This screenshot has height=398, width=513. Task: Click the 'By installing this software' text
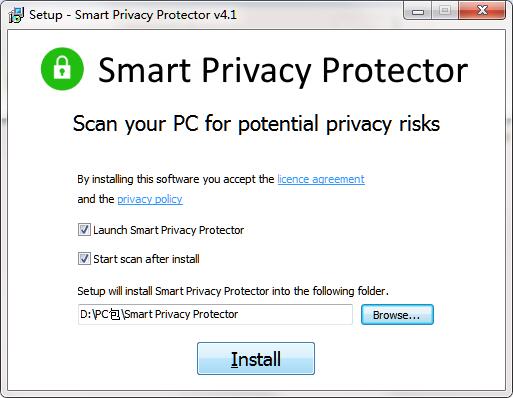click(x=176, y=179)
